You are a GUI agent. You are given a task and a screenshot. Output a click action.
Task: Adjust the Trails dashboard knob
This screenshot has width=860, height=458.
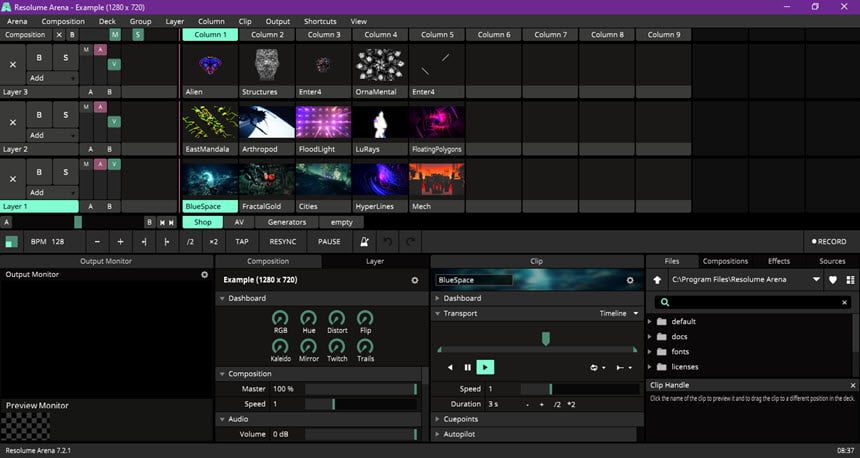(x=365, y=347)
